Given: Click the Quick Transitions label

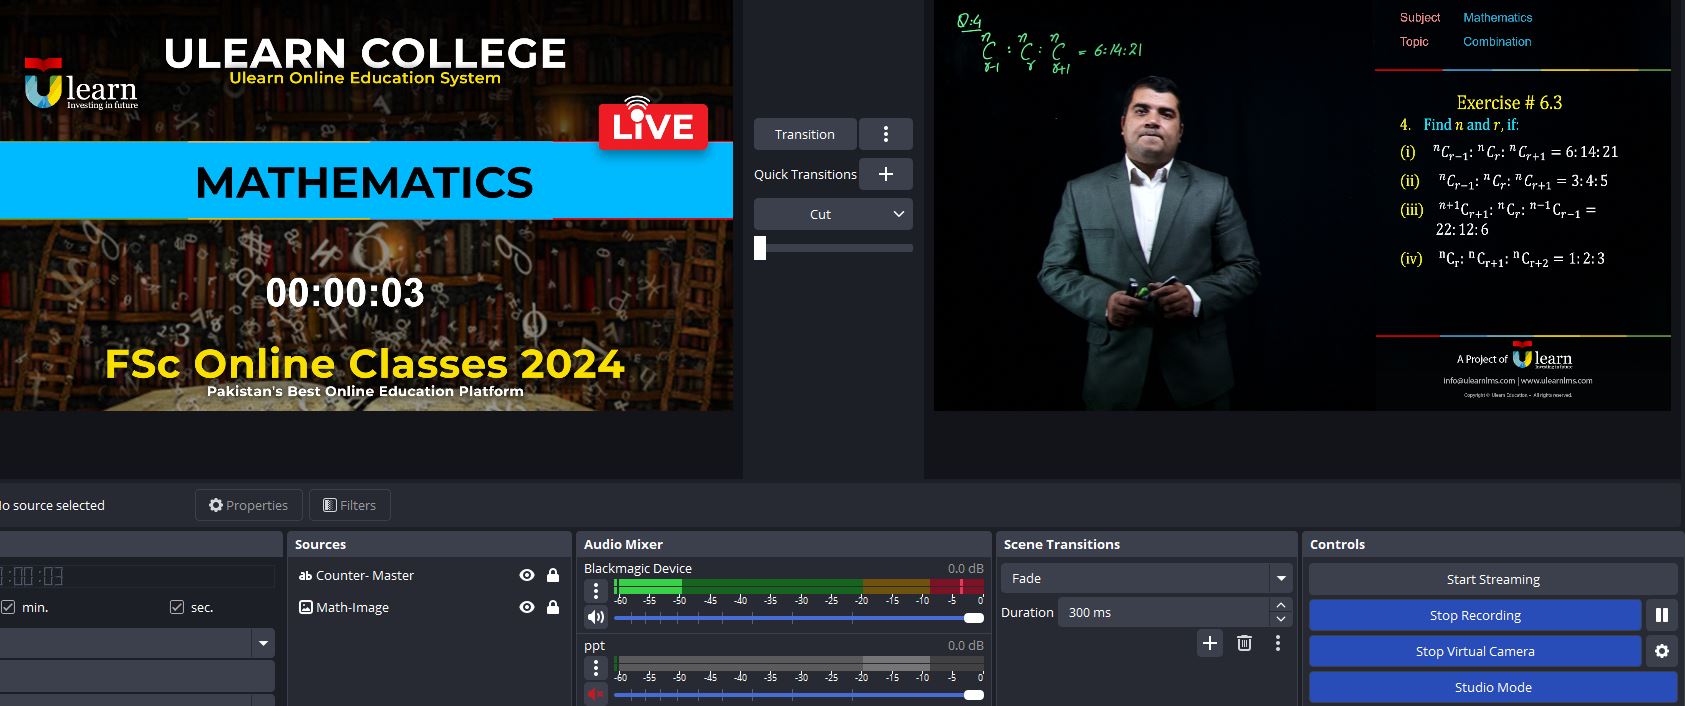Looking at the screenshot, I should pos(805,174).
